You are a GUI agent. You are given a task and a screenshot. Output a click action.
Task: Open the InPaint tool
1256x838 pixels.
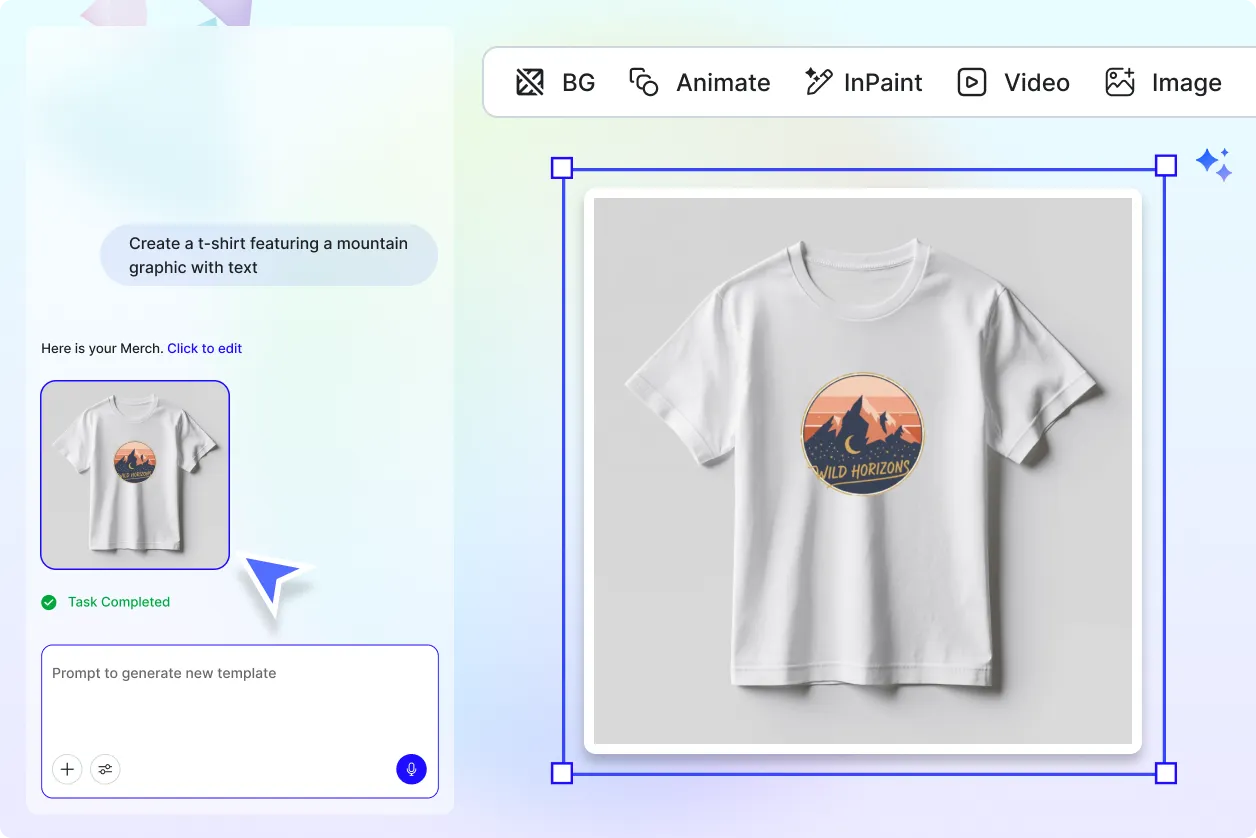tap(883, 82)
